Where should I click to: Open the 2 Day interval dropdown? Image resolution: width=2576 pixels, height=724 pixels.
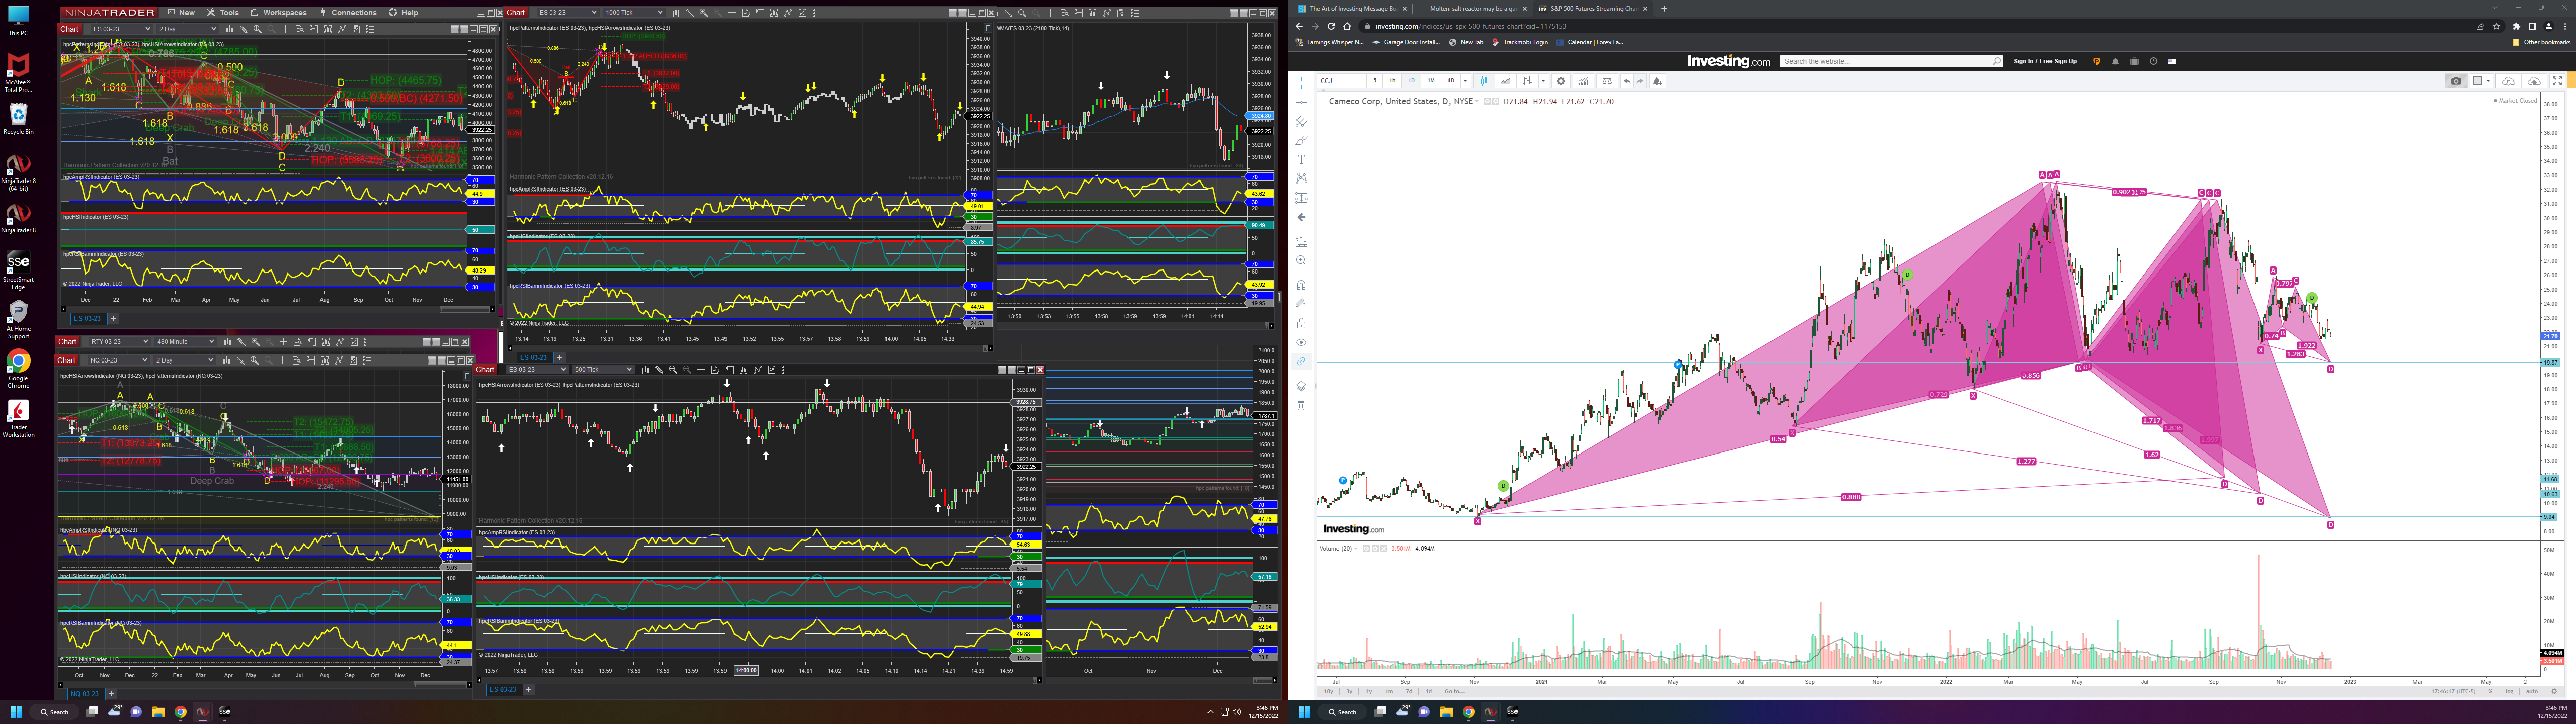click(187, 29)
